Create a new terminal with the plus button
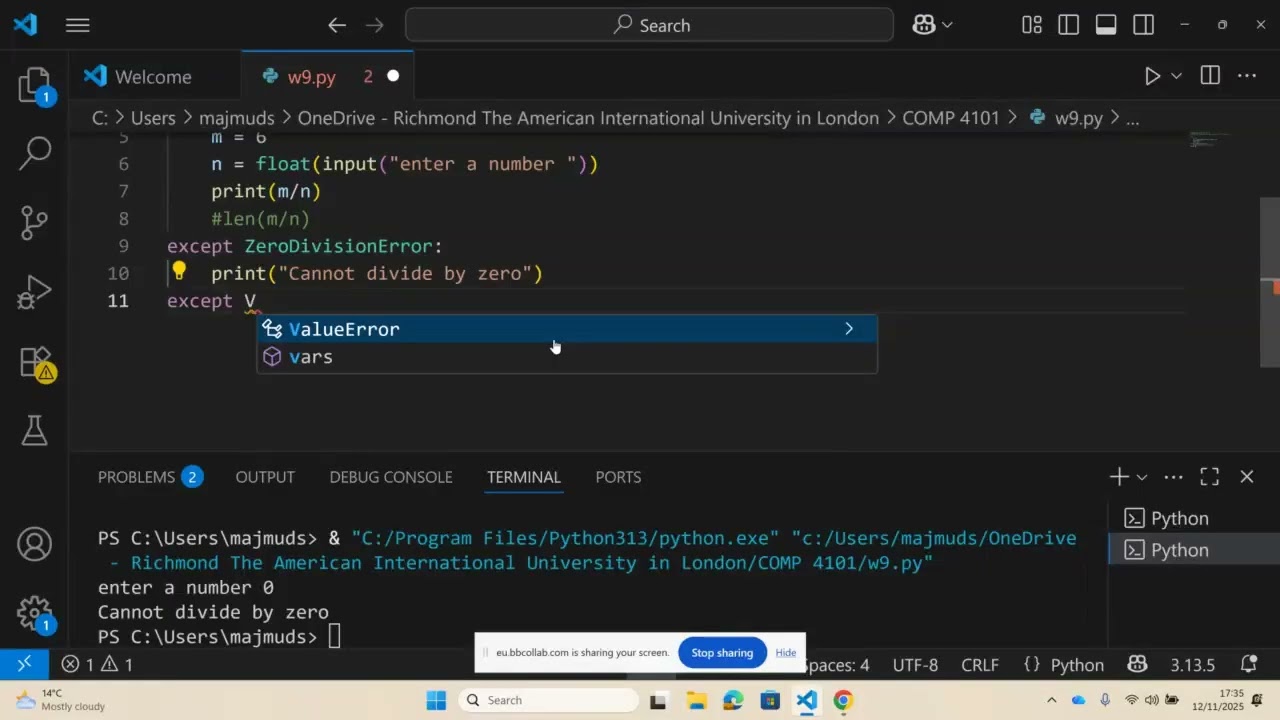Screen dimensions: 1280x720 [x=1119, y=477]
